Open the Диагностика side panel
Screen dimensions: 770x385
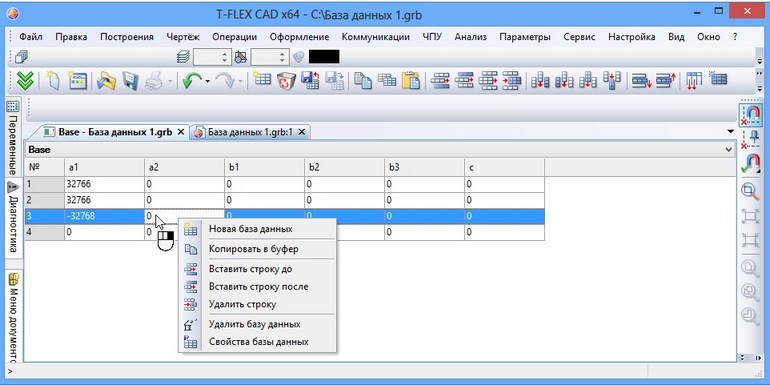[13, 217]
